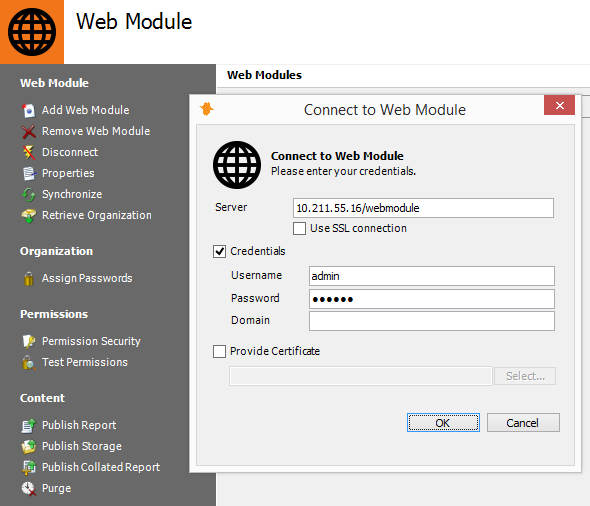Cancel the Connect to Web Module dialog

[523, 423]
